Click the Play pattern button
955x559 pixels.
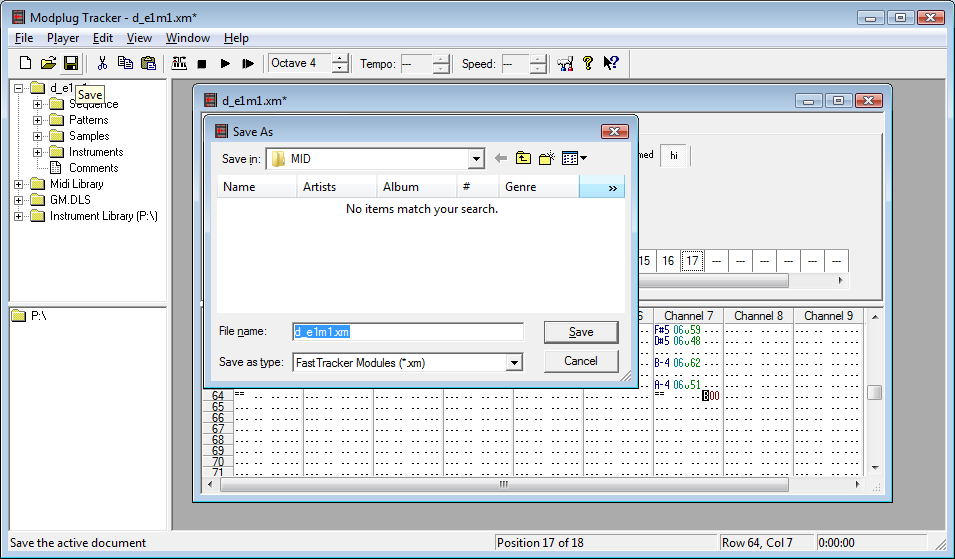[x=247, y=63]
